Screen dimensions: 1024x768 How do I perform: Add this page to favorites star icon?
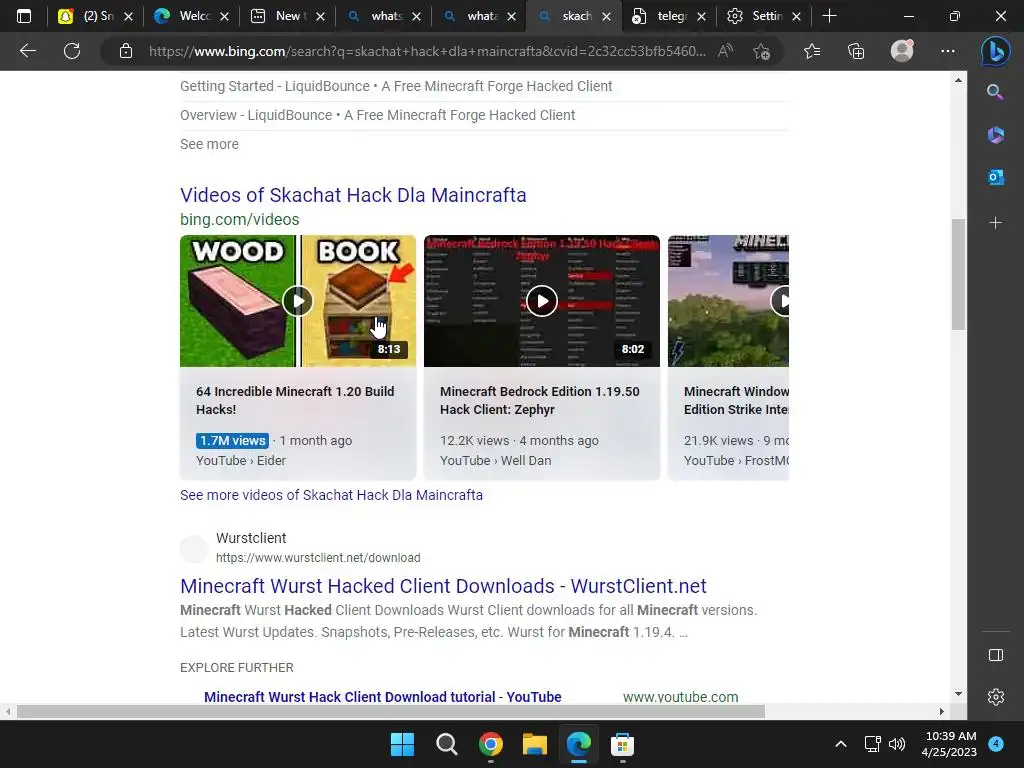(x=761, y=51)
